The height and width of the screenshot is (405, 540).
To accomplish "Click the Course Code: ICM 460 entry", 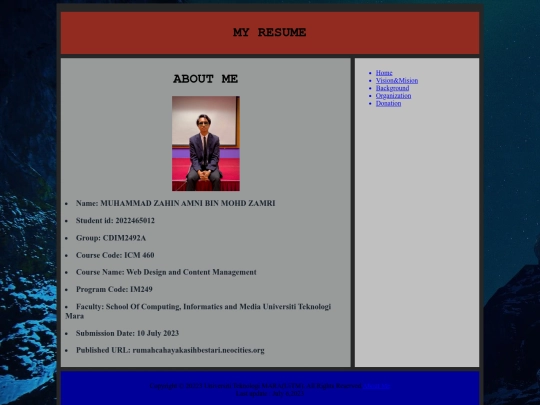I will click(115, 255).
